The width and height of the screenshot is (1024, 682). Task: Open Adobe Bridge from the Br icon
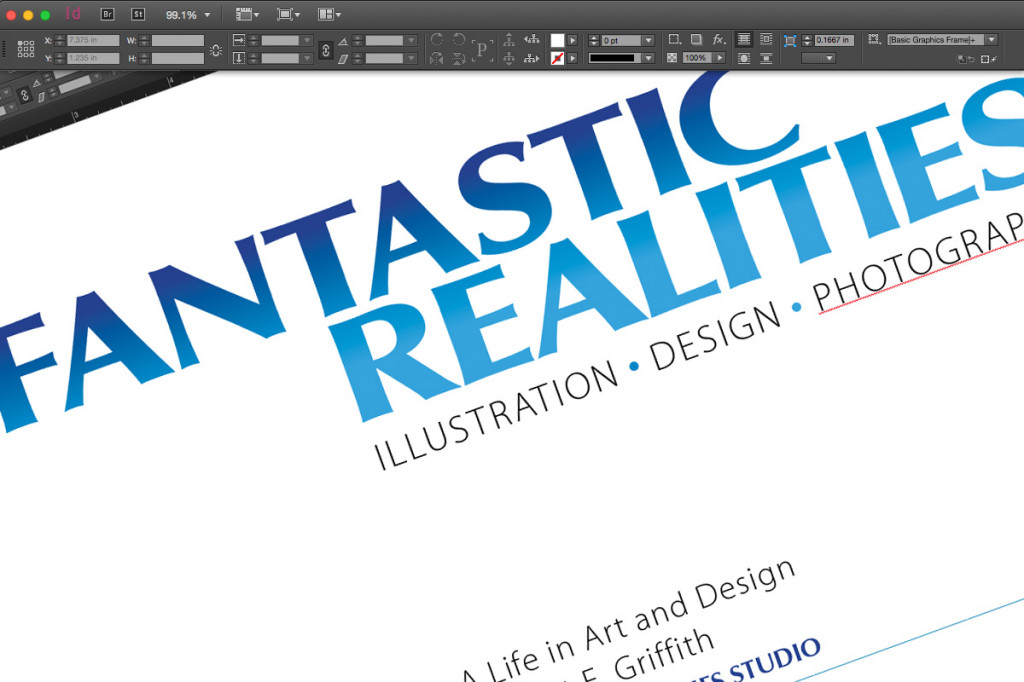coord(108,15)
